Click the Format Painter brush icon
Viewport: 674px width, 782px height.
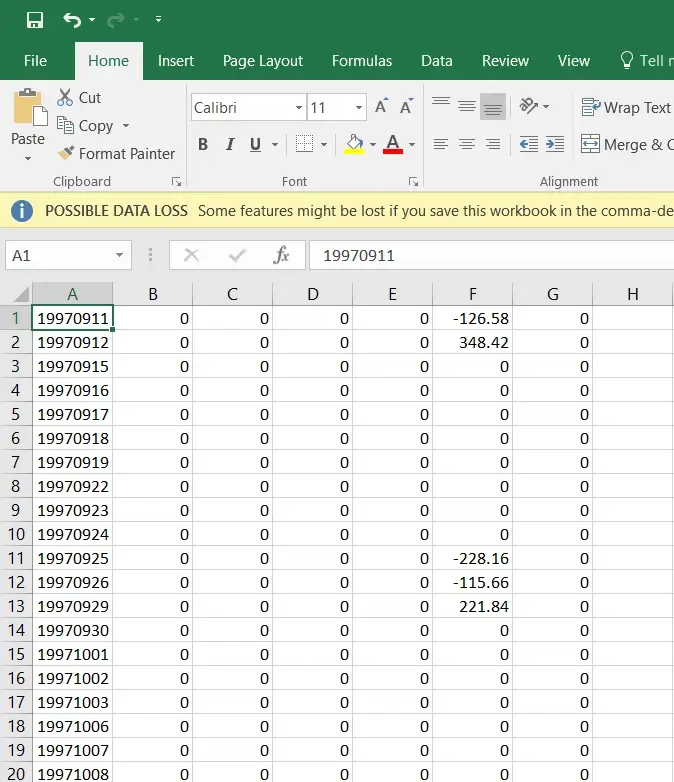(66, 154)
